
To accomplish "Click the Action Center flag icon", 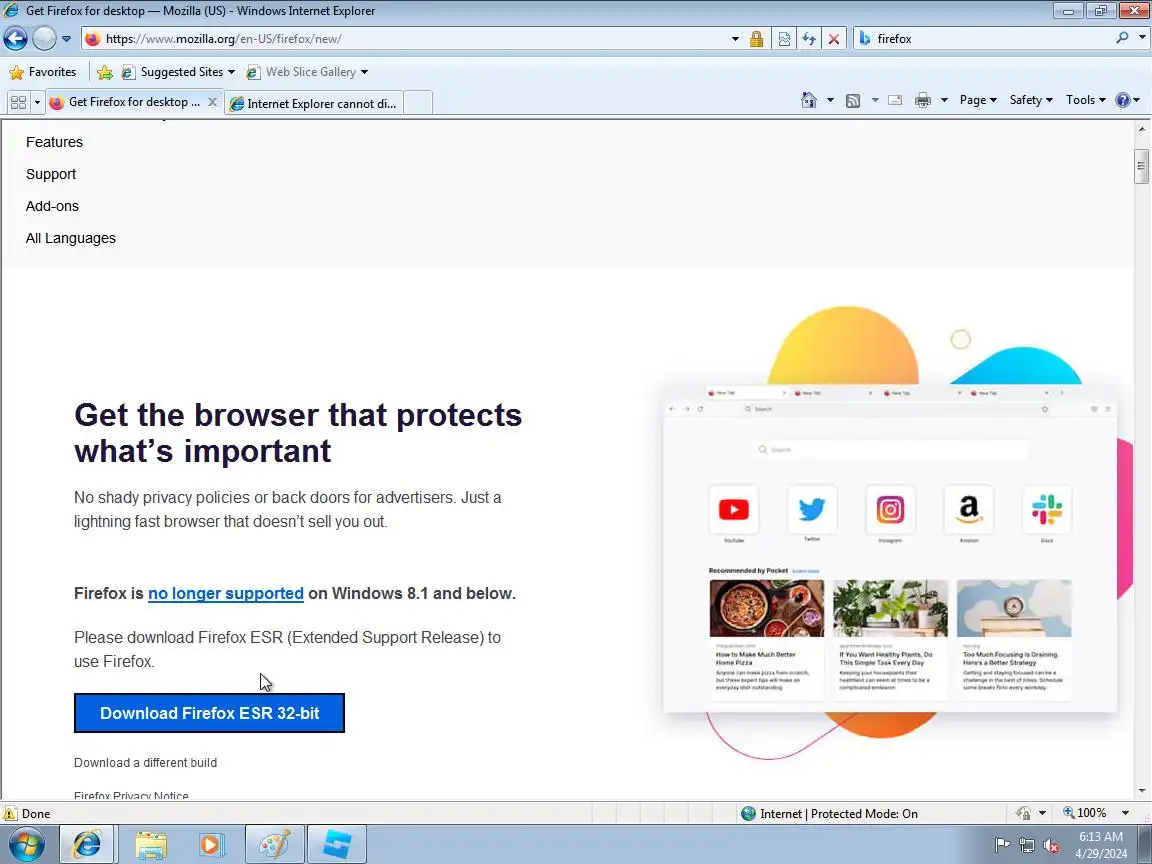I will click(x=1001, y=846).
